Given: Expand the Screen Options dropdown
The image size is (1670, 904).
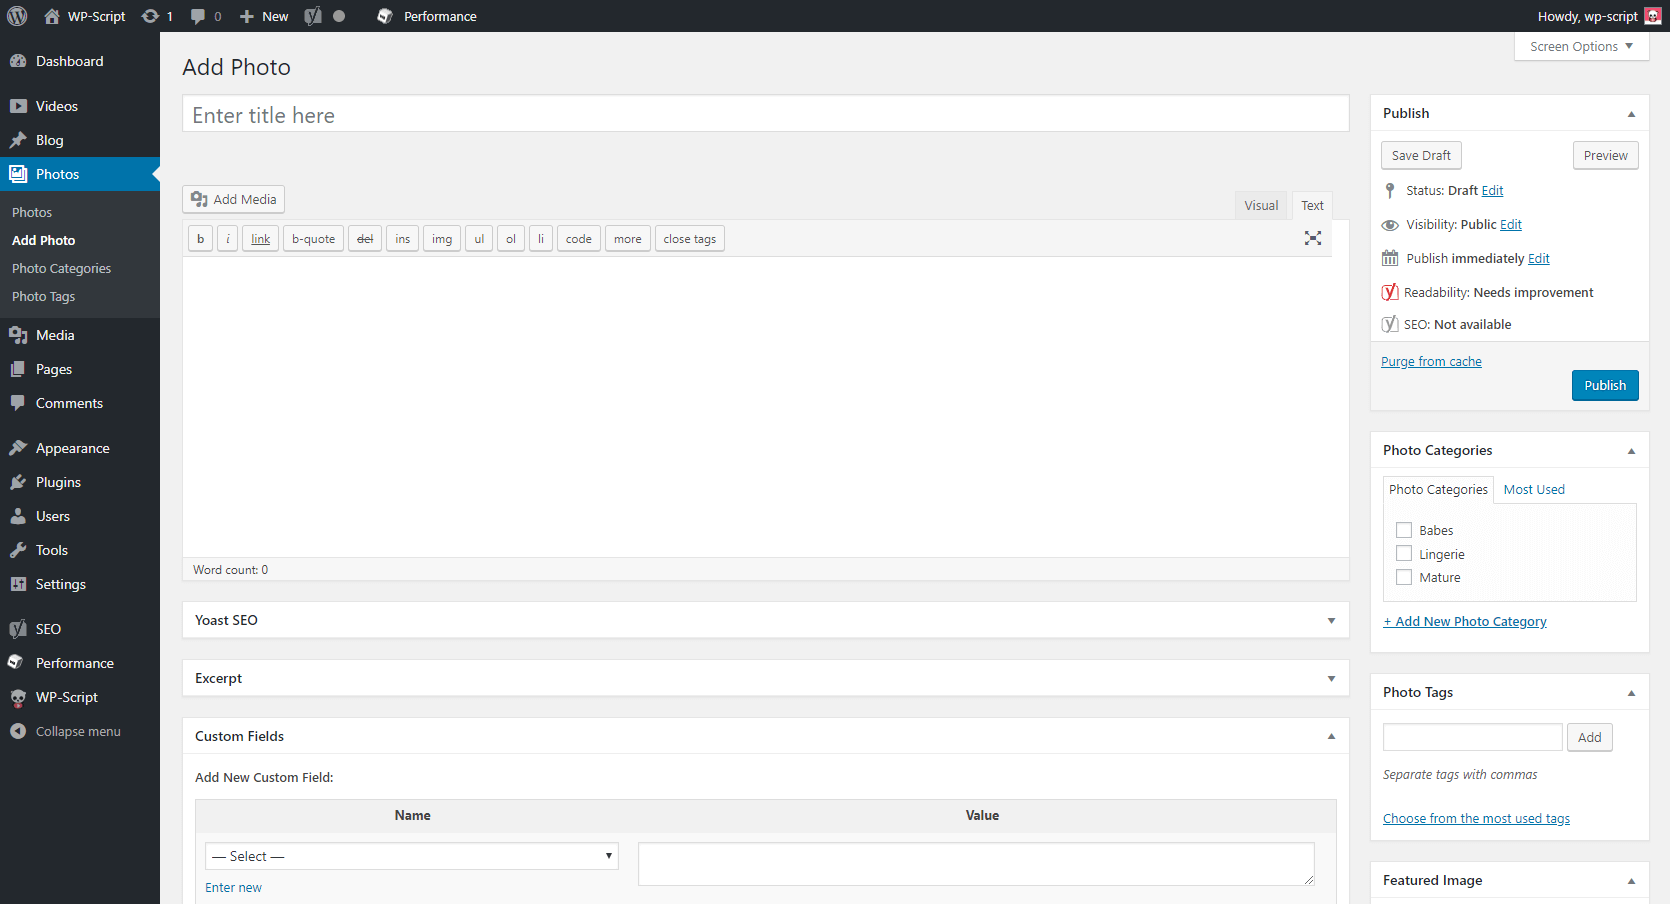Looking at the screenshot, I should pos(1581,46).
